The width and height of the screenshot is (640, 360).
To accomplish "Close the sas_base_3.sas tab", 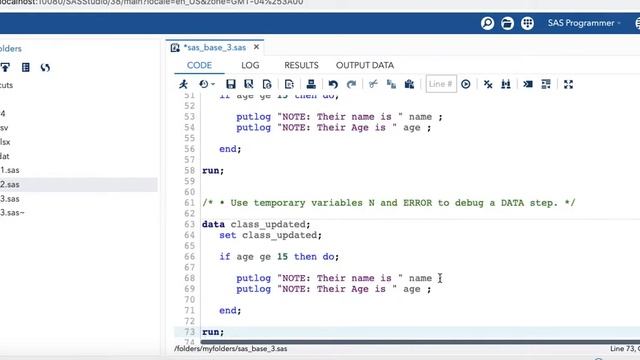I will (x=256, y=47).
